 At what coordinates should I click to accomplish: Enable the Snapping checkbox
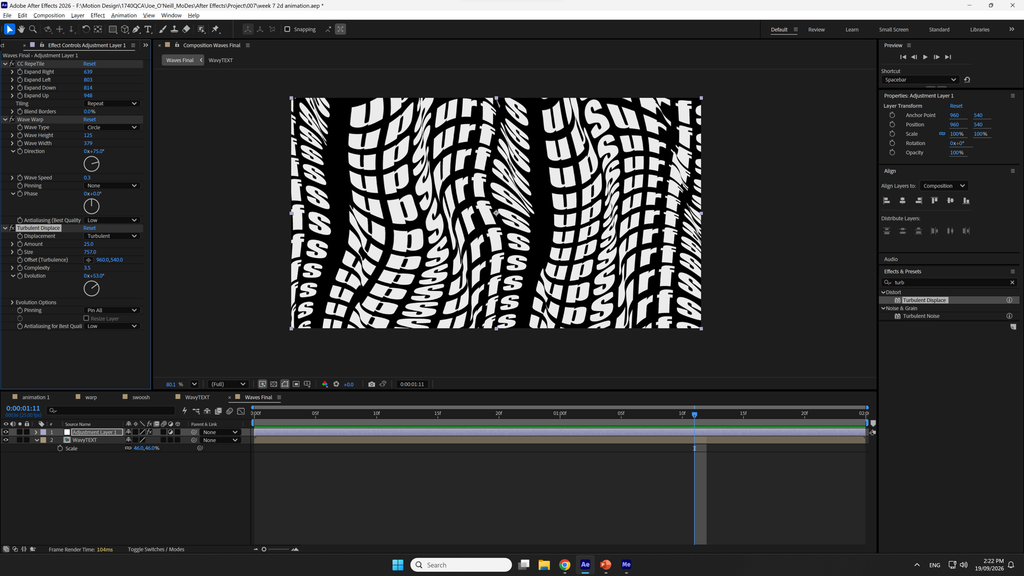pyautogui.click(x=287, y=29)
